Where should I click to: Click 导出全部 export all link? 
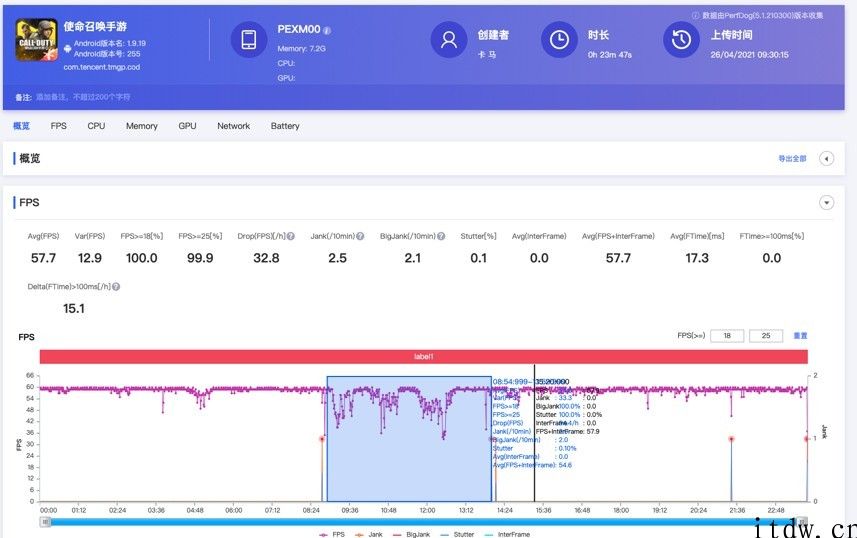click(x=792, y=159)
